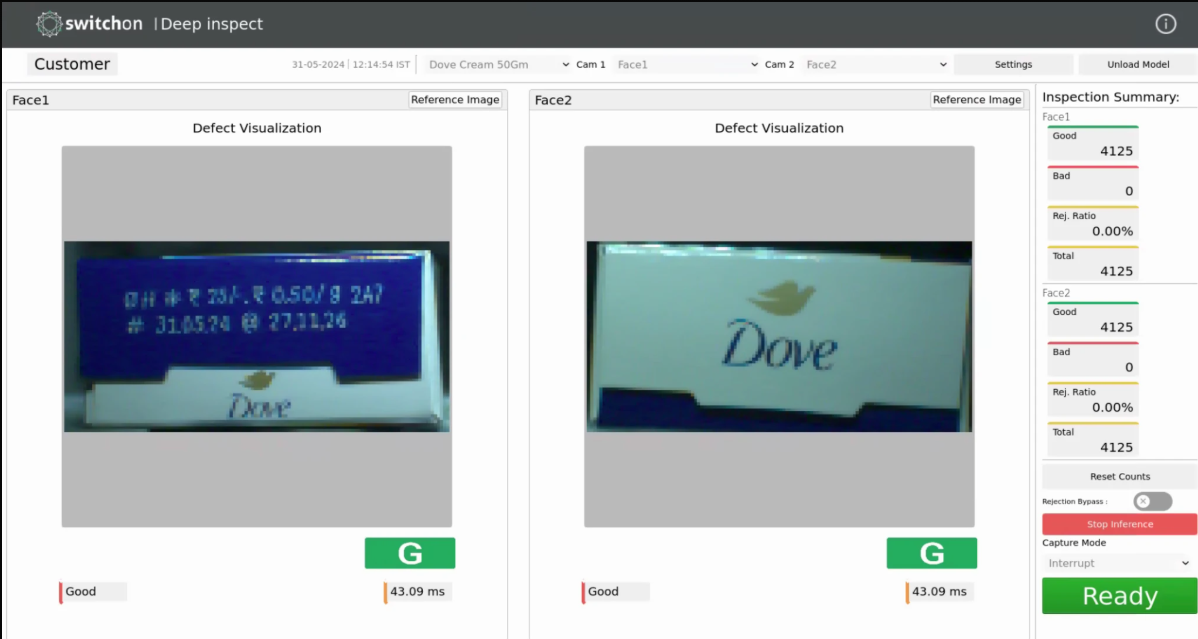Click the Face2 Defect Visualization heading
Image resolution: width=1198 pixels, height=639 pixels.
click(x=779, y=128)
